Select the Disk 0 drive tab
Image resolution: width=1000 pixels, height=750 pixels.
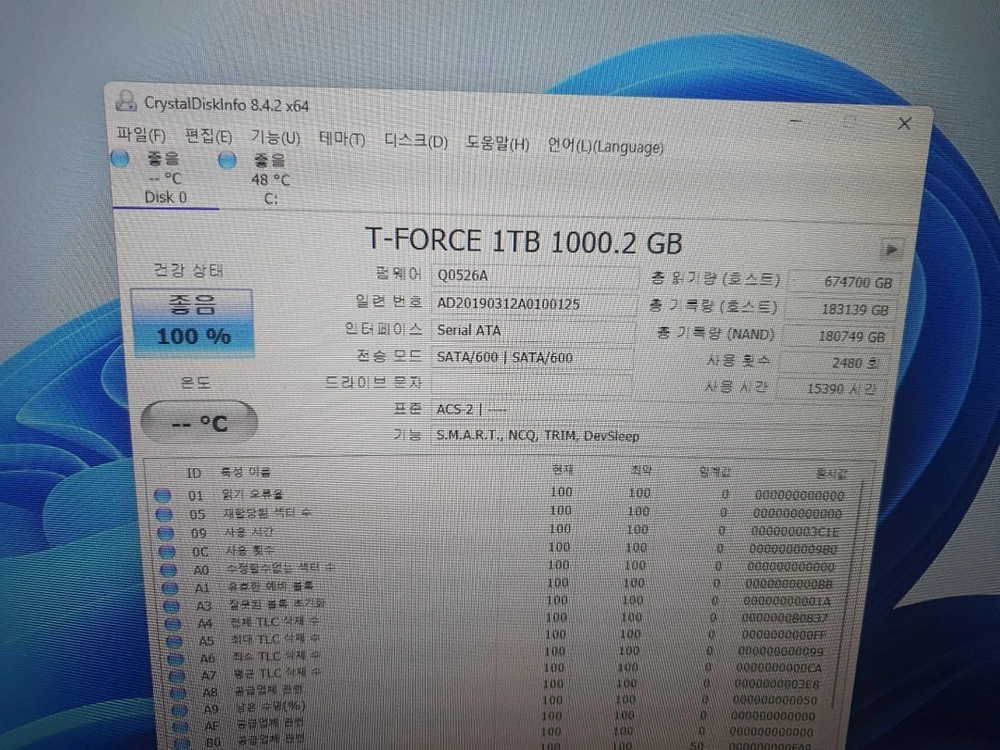165,177
